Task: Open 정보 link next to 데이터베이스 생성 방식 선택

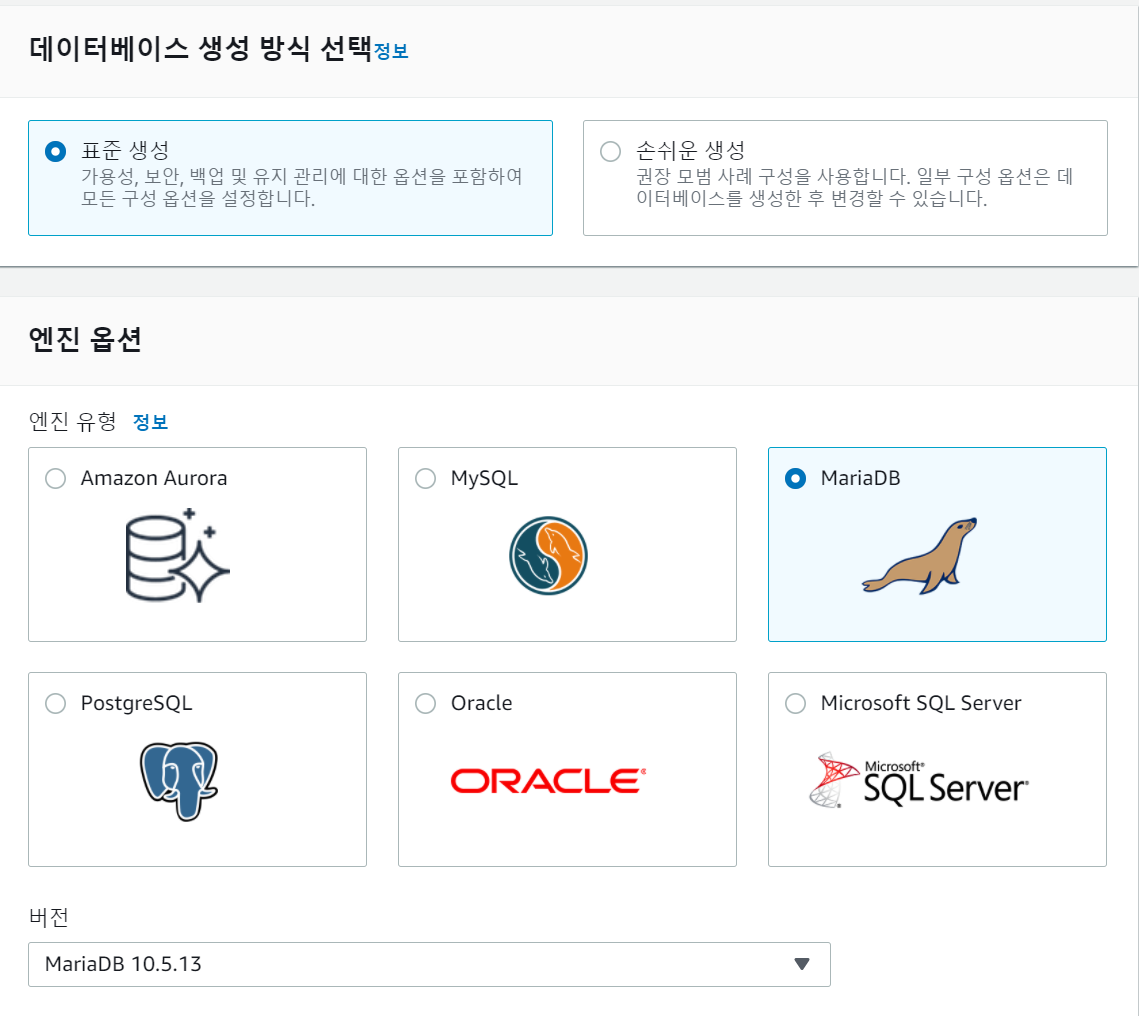Action: (x=391, y=52)
